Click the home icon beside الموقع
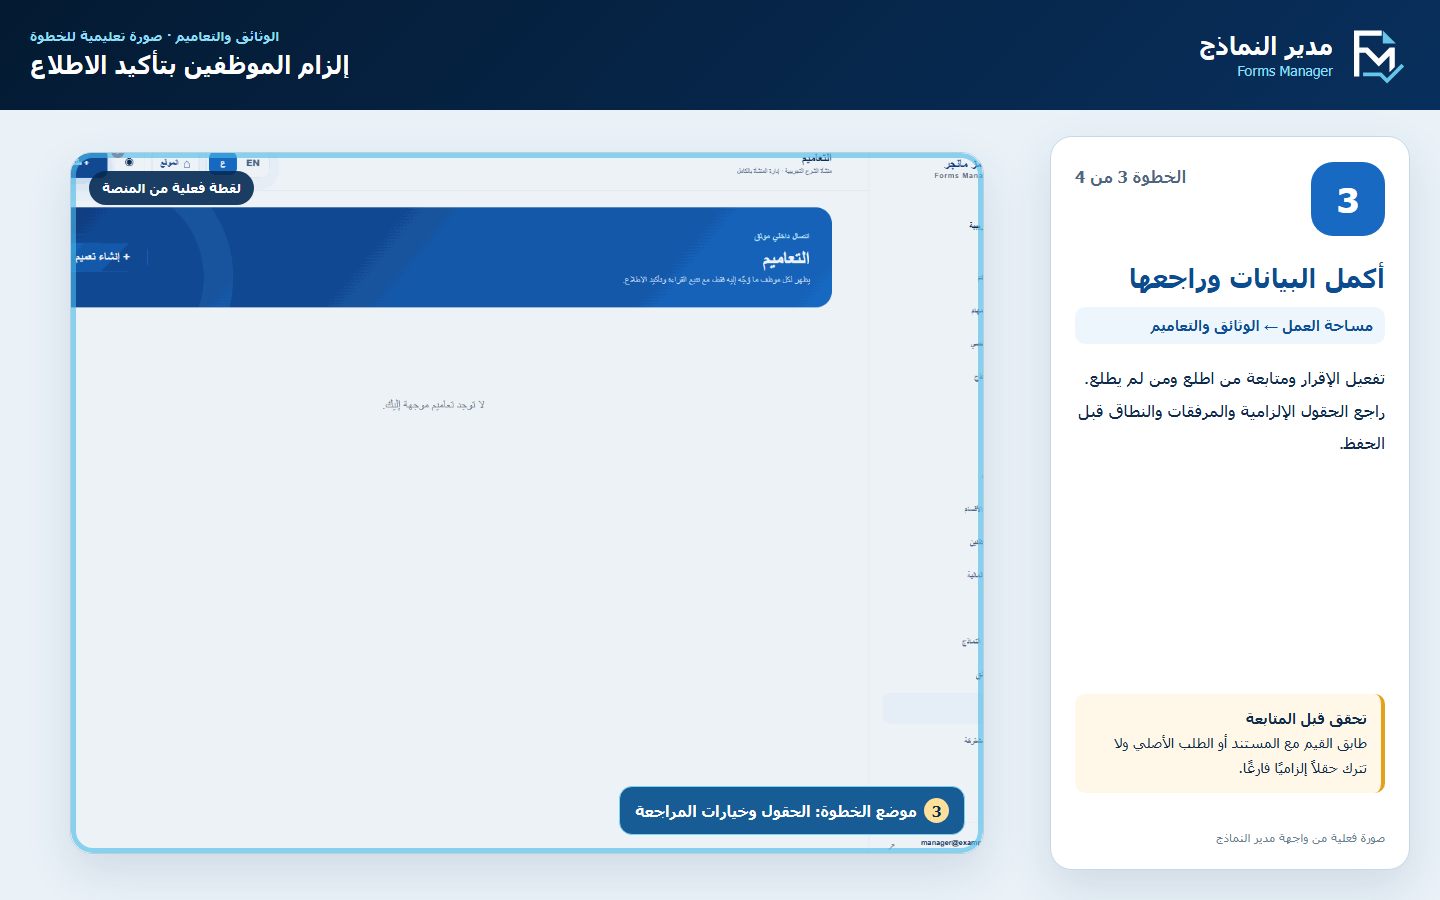 pos(186,163)
